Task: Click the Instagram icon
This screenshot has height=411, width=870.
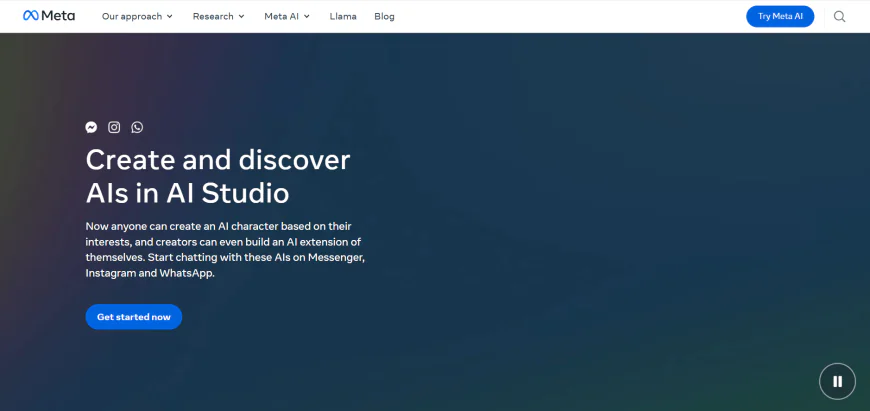Action: click(114, 127)
